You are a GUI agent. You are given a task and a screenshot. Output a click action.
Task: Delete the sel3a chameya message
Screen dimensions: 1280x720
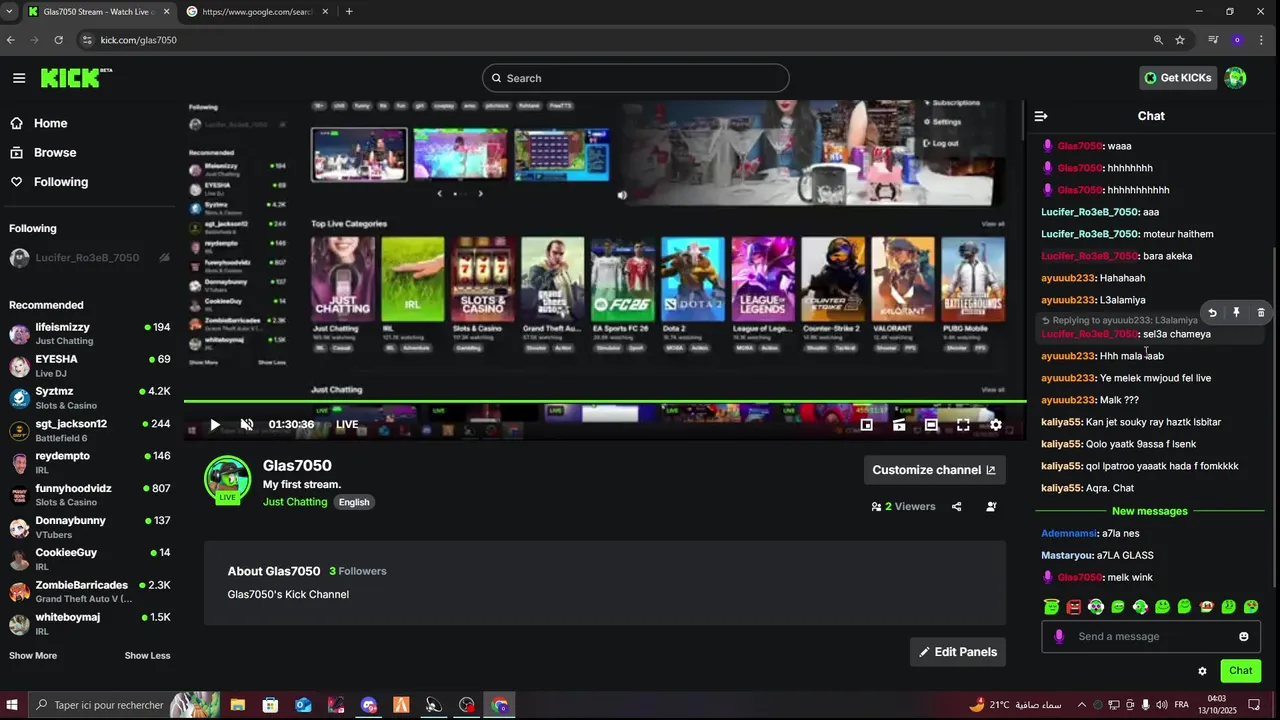[1260, 313]
